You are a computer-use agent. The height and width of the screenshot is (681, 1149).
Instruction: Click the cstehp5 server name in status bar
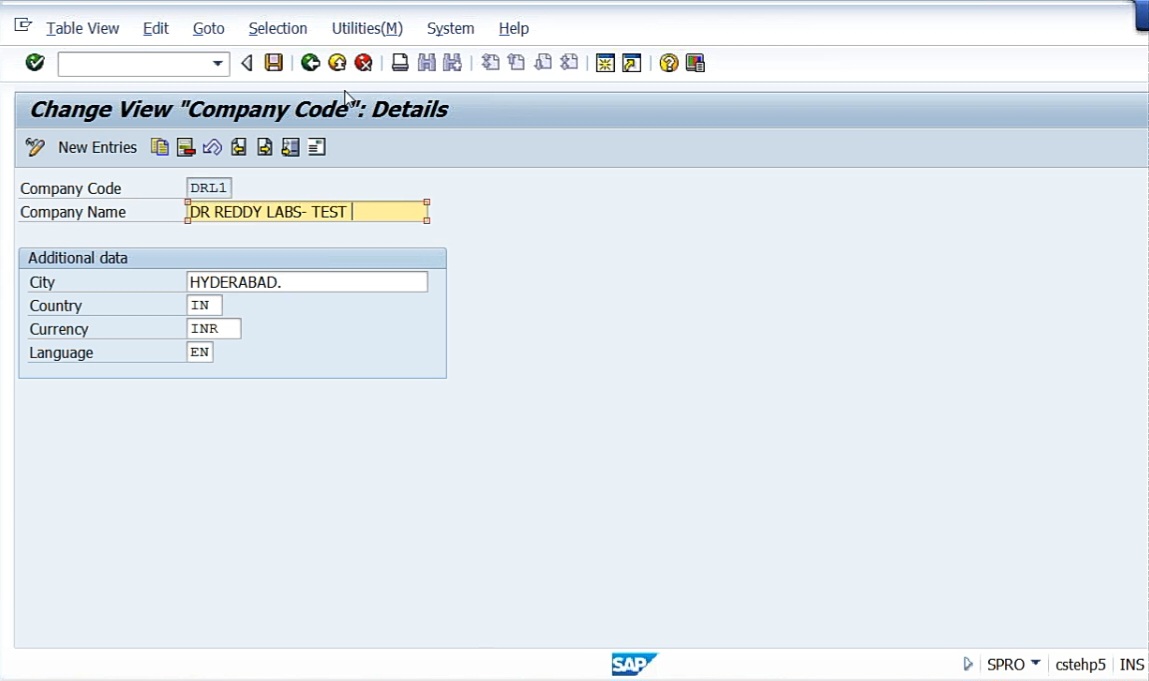pyautogui.click(x=1080, y=665)
